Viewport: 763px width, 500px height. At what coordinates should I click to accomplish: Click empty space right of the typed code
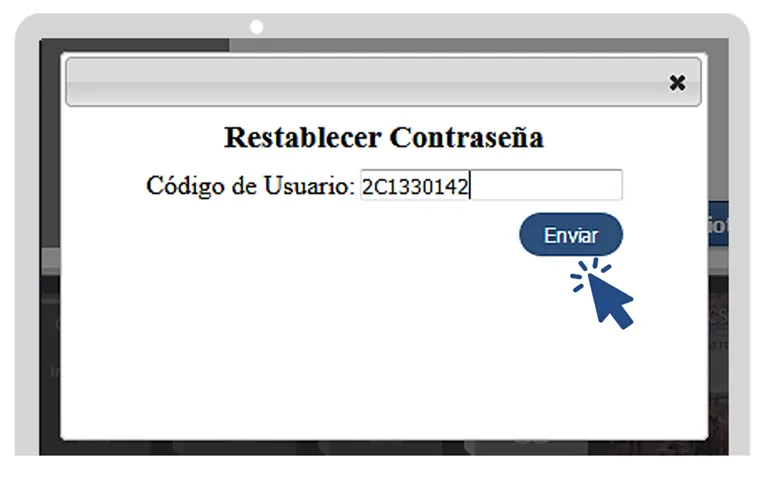tap(545, 185)
